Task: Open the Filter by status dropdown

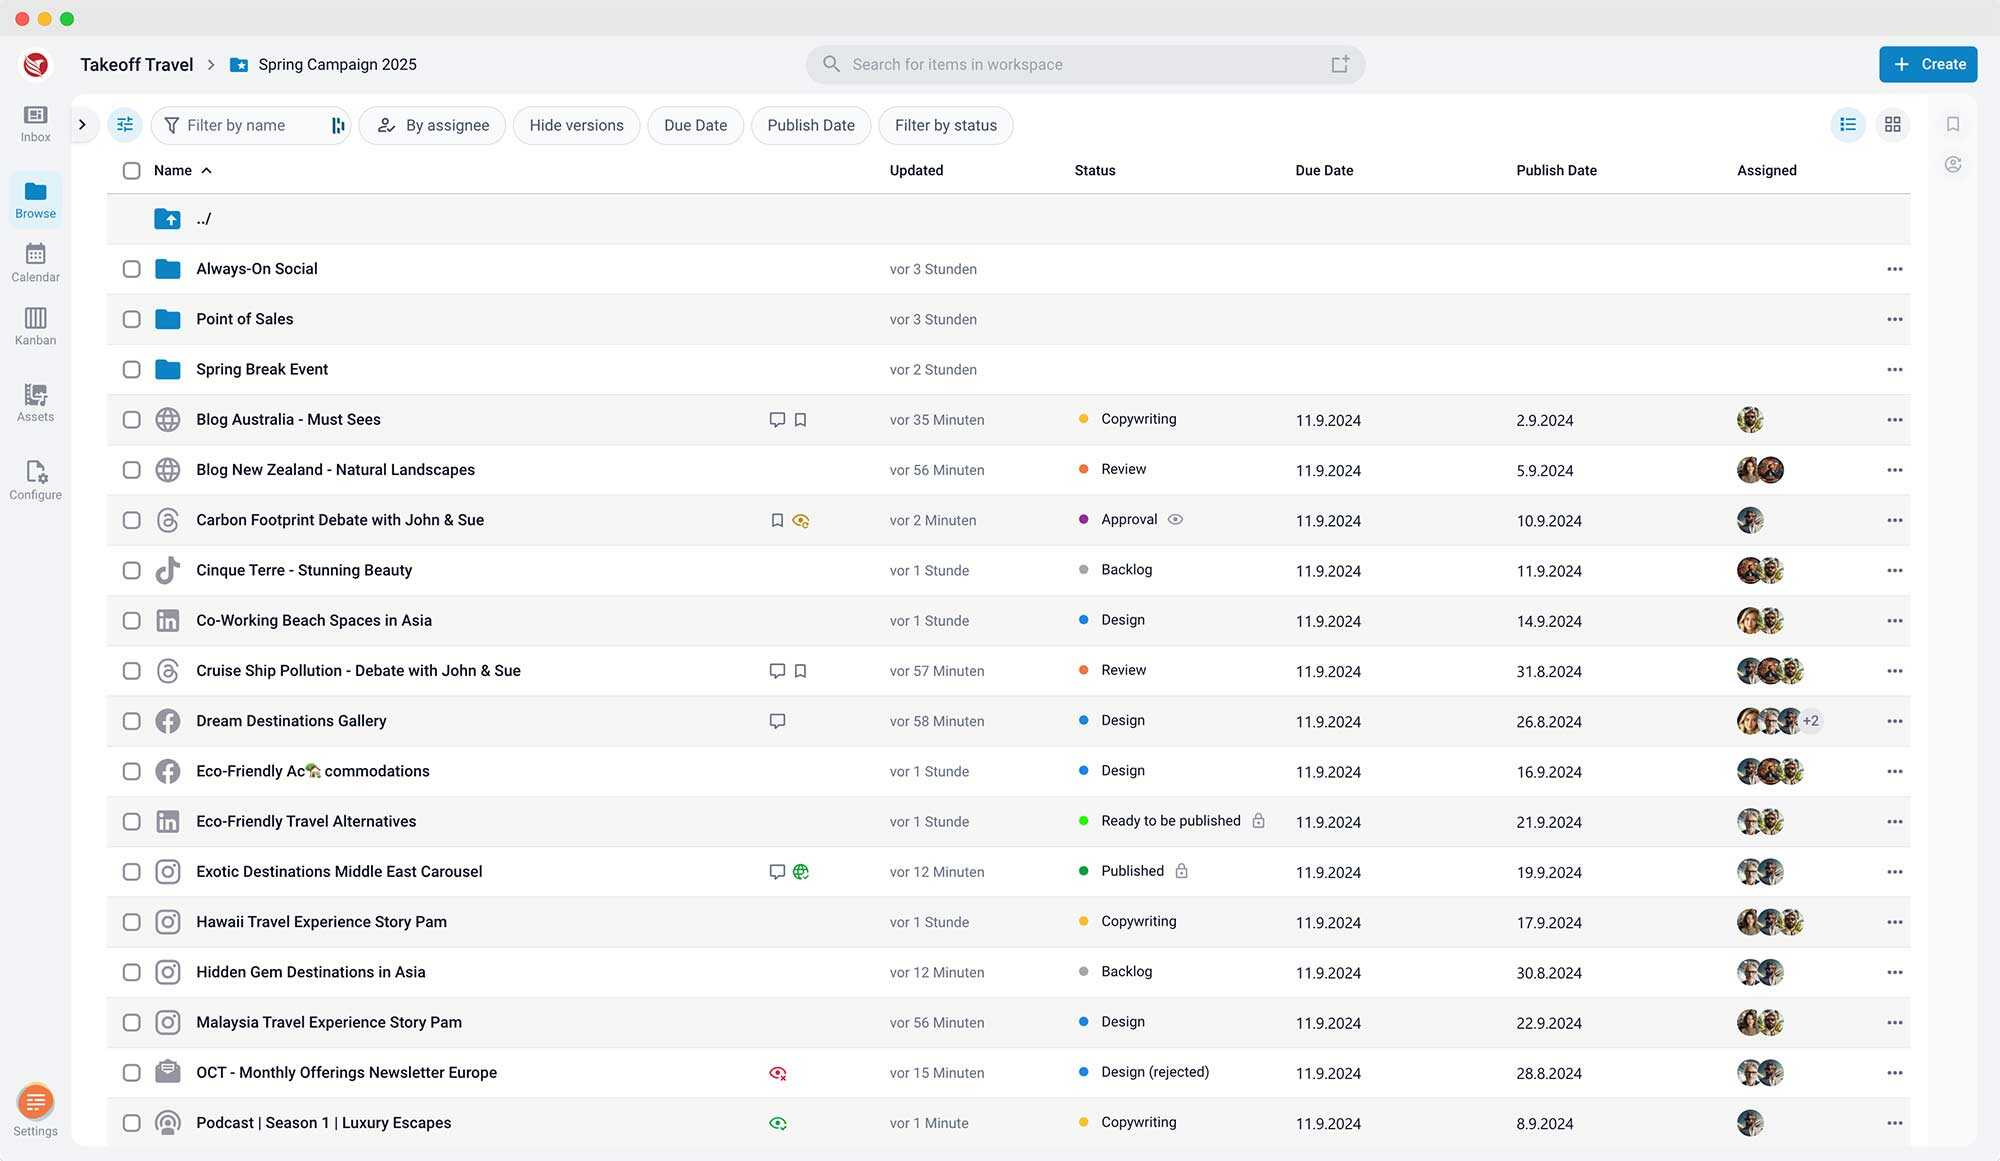Action: coord(945,125)
